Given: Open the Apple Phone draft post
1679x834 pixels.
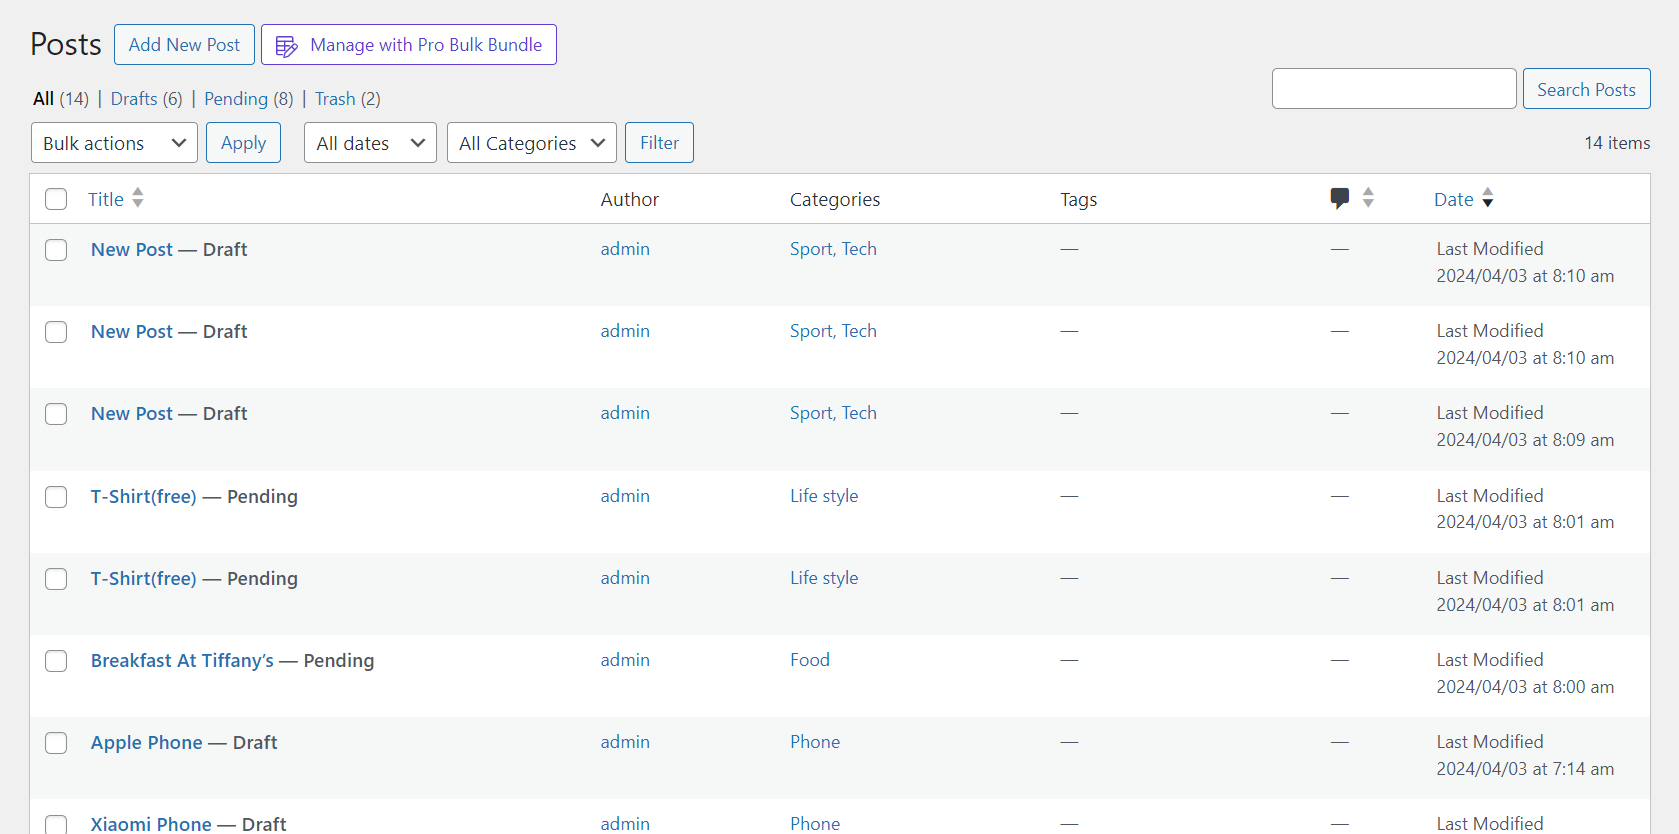Looking at the screenshot, I should point(147,743).
